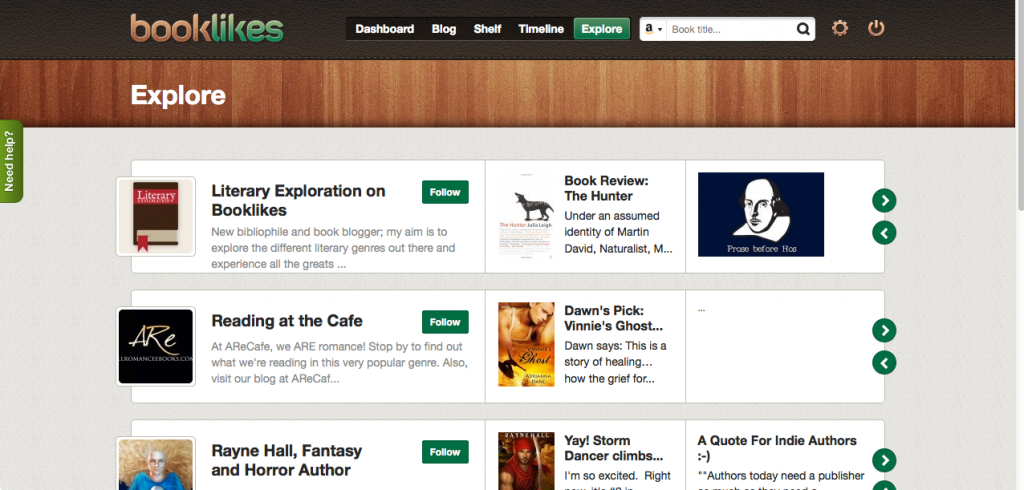Click the Book title search field

pyautogui.click(x=730, y=29)
